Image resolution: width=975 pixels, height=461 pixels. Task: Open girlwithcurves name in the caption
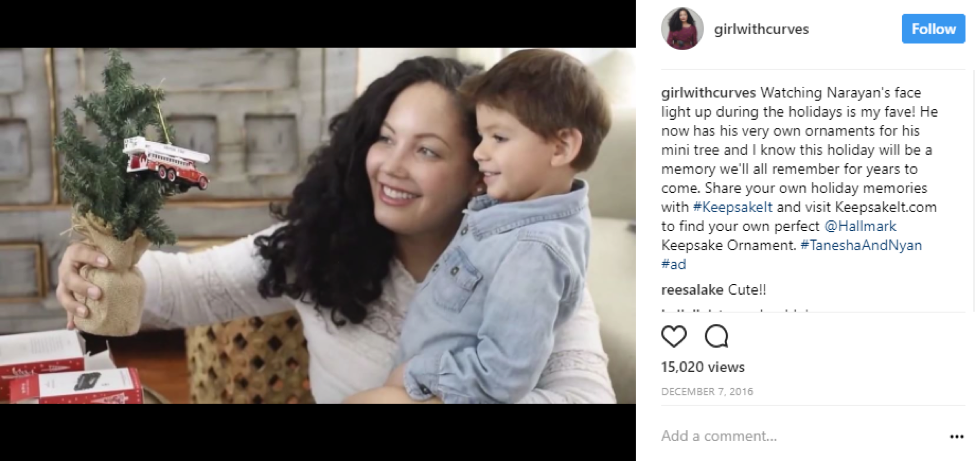[708, 93]
